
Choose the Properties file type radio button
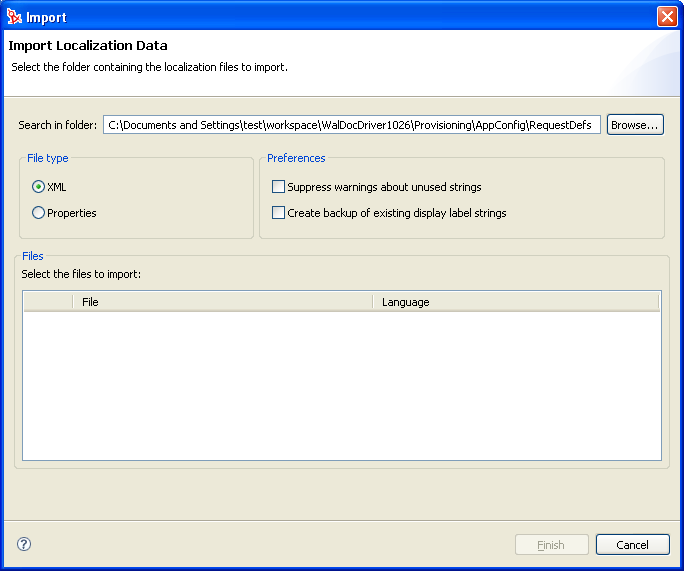(39, 213)
